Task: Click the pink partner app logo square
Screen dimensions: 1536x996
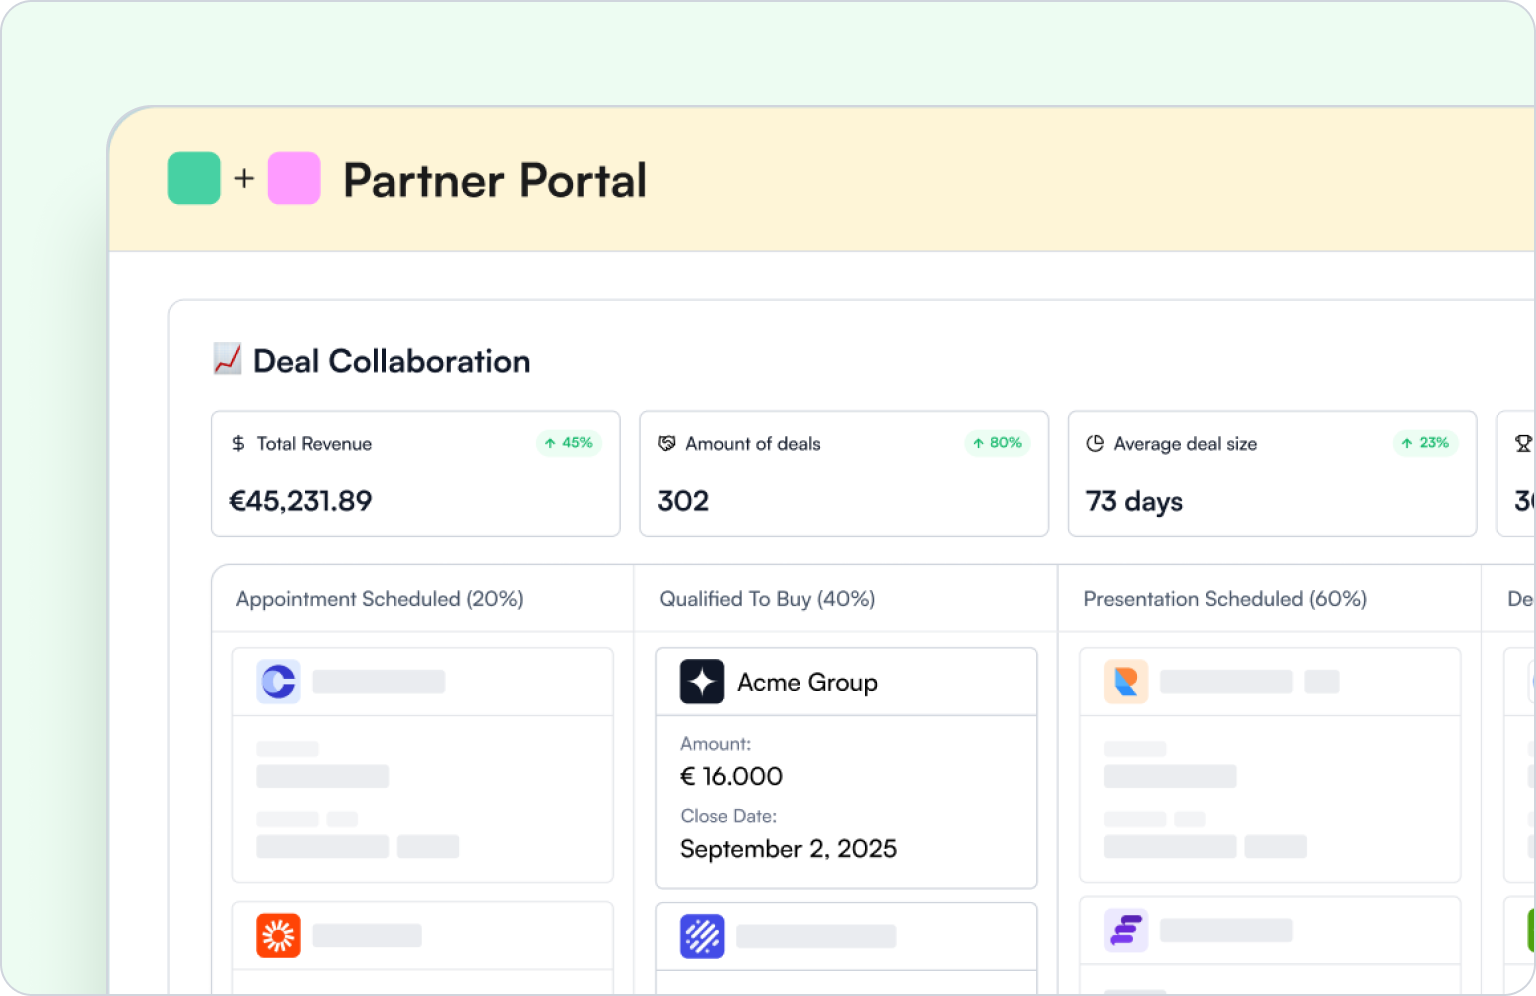Action: pyautogui.click(x=294, y=178)
